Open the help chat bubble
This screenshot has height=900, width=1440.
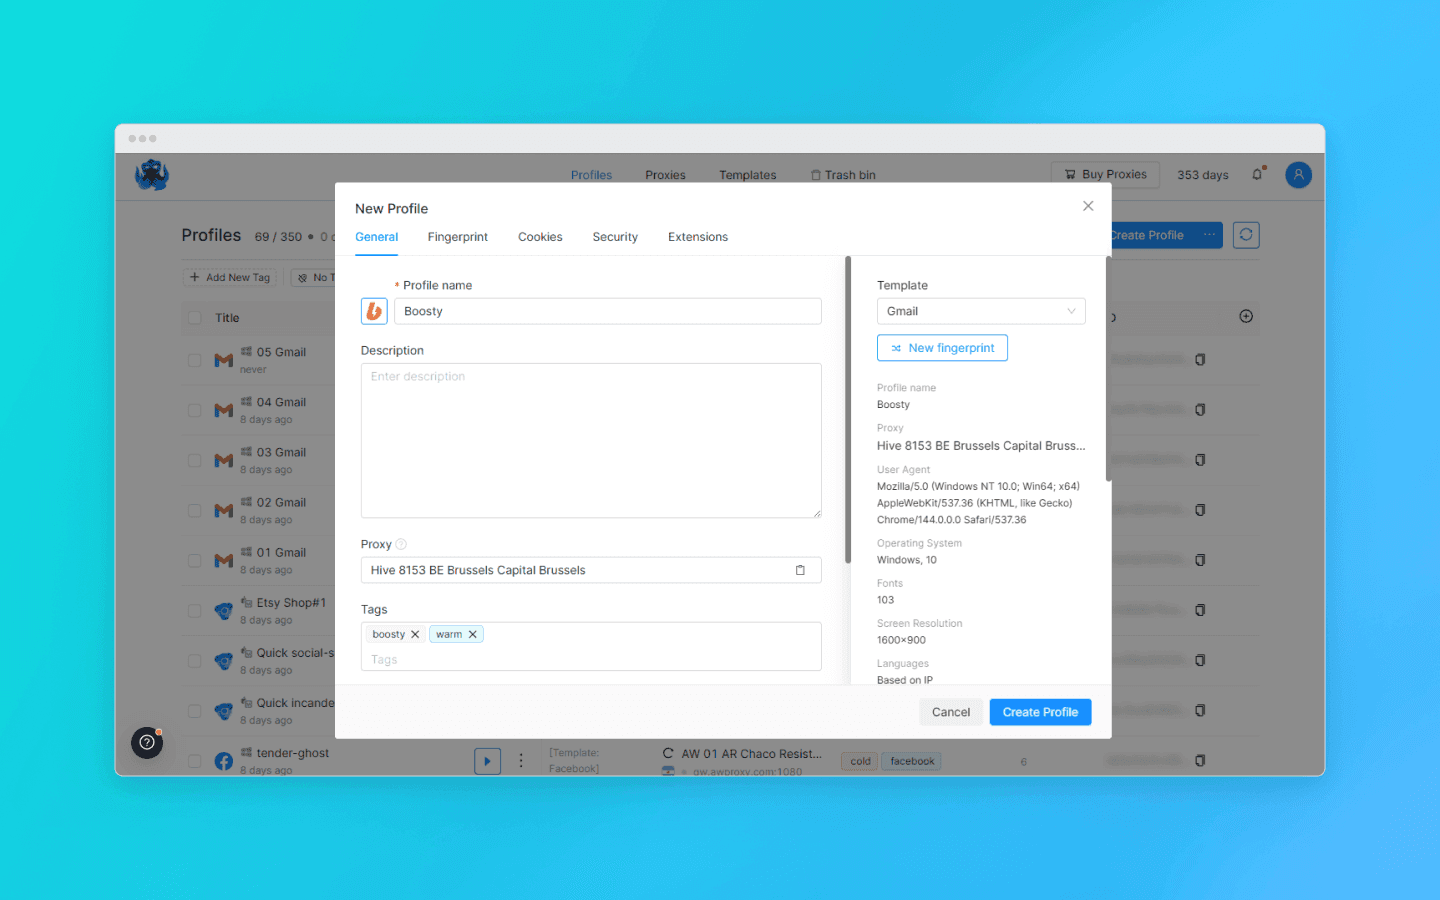click(x=147, y=742)
